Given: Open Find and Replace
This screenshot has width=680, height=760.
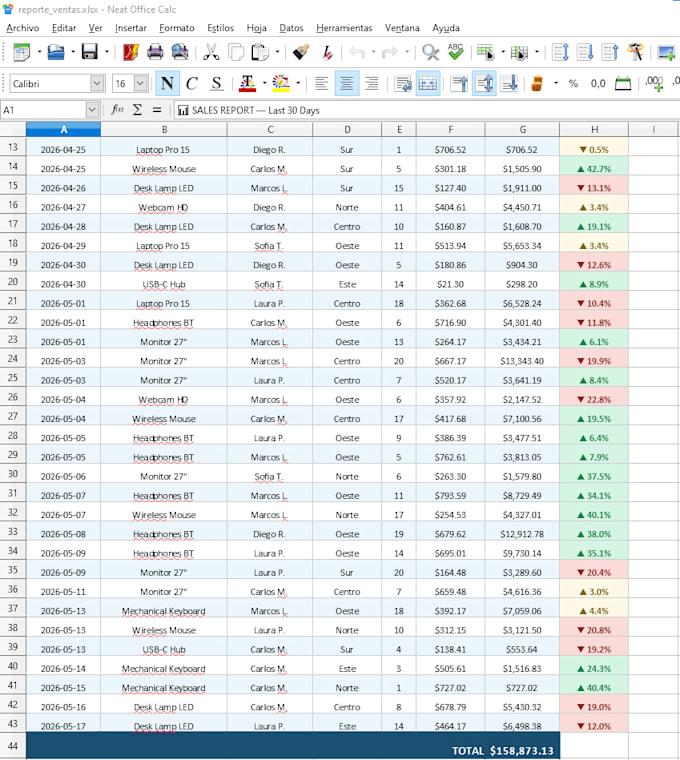Looking at the screenshot, I should point(430,52).
